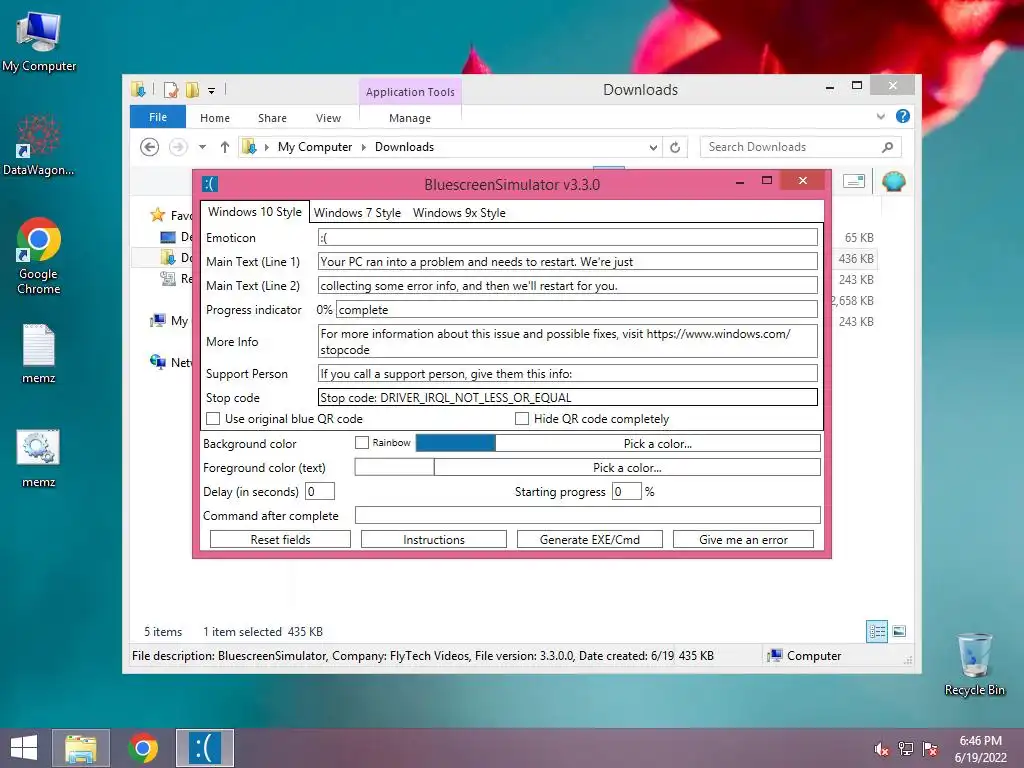Click the Starting progress field

coord(626,491)
